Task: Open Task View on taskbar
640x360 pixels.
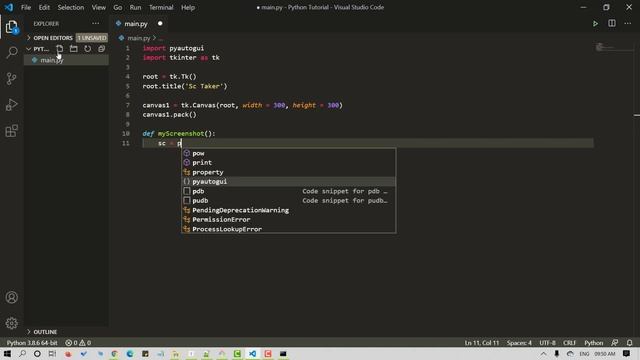Action: click(52, 353)
